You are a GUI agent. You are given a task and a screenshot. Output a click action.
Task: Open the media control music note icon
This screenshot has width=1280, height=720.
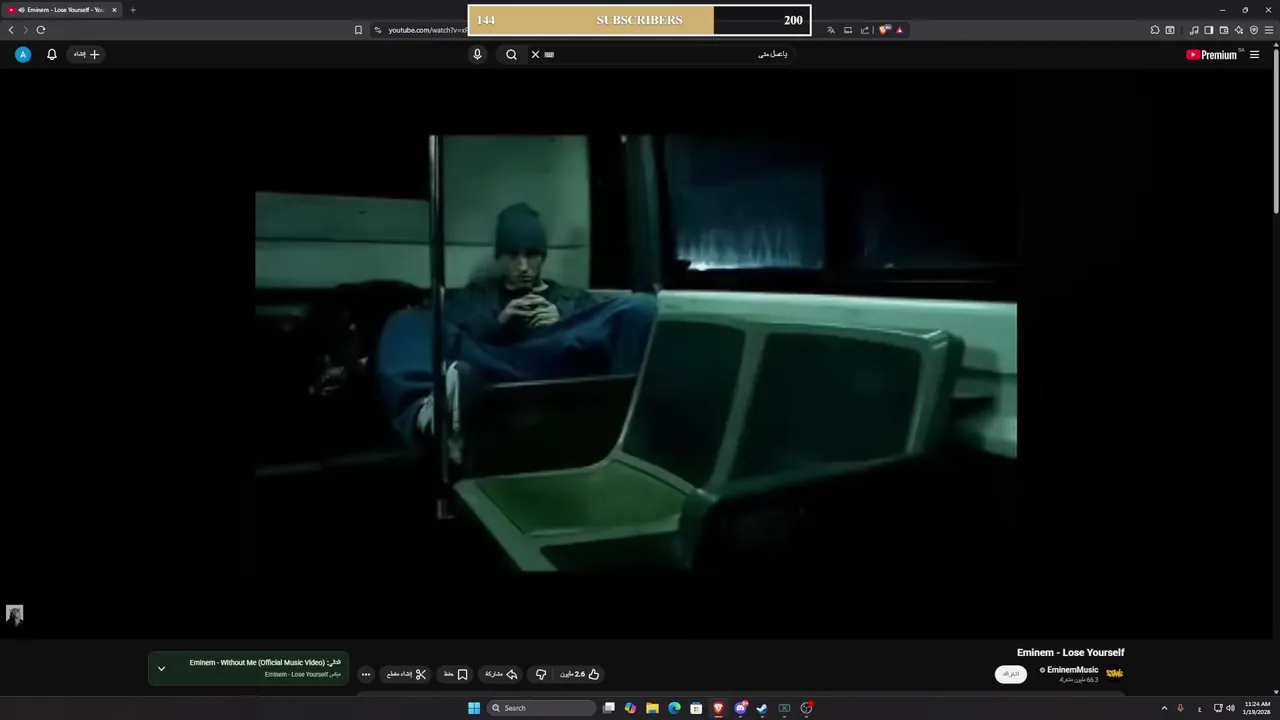(1194, 30)
